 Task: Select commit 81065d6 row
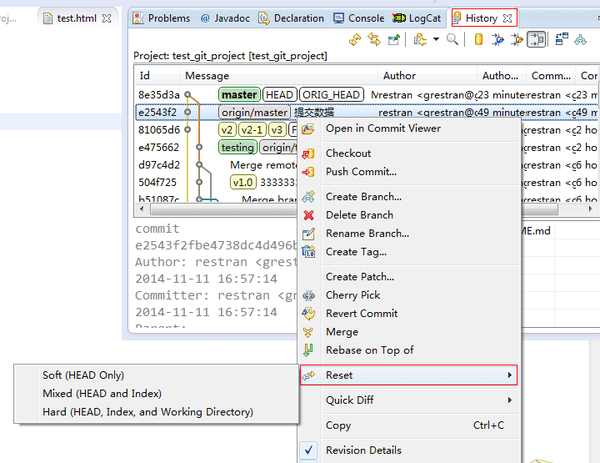367,130
